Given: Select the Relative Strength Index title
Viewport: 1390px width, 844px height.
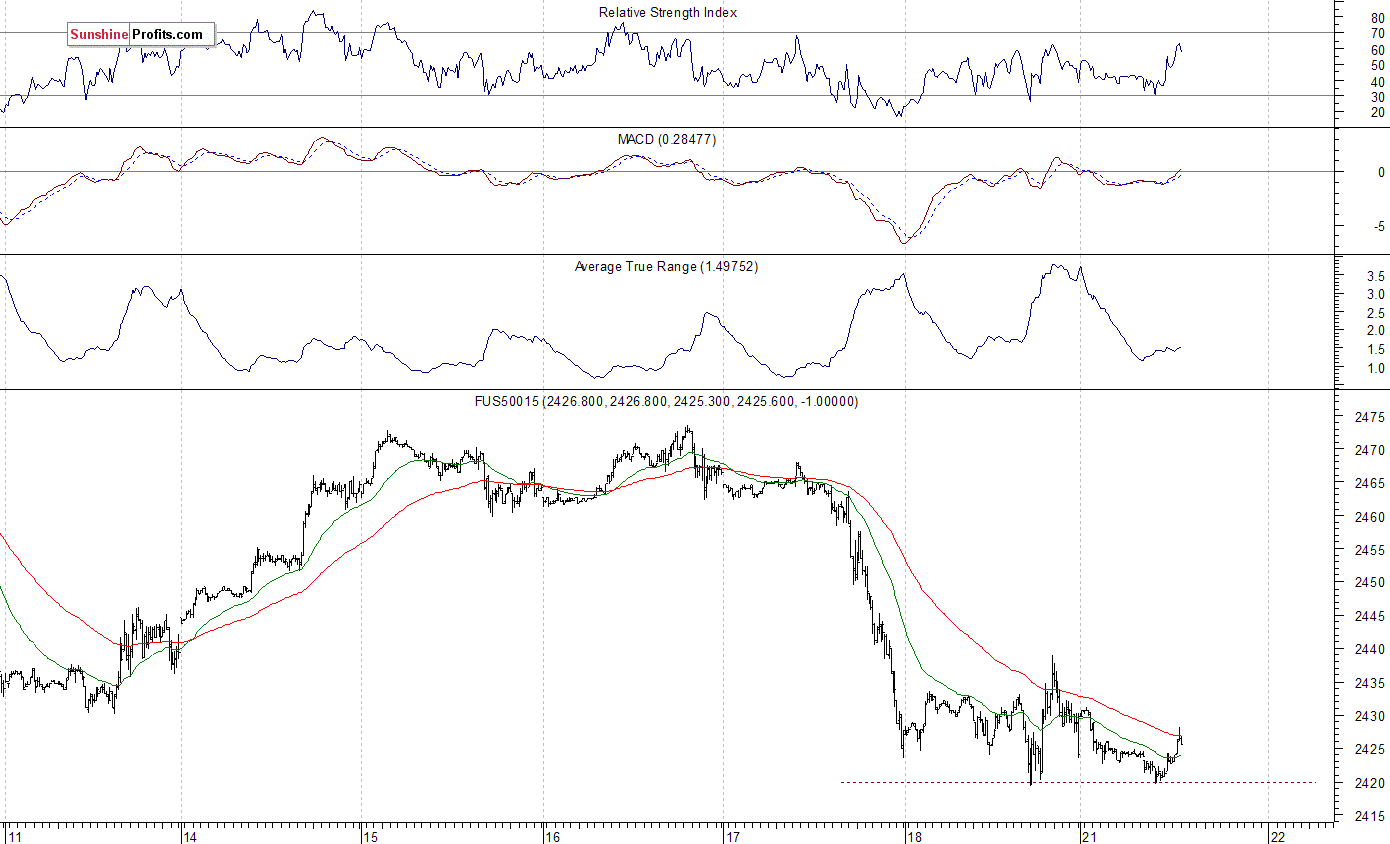Looking at the screenshot, I should [x=668, y=12].
